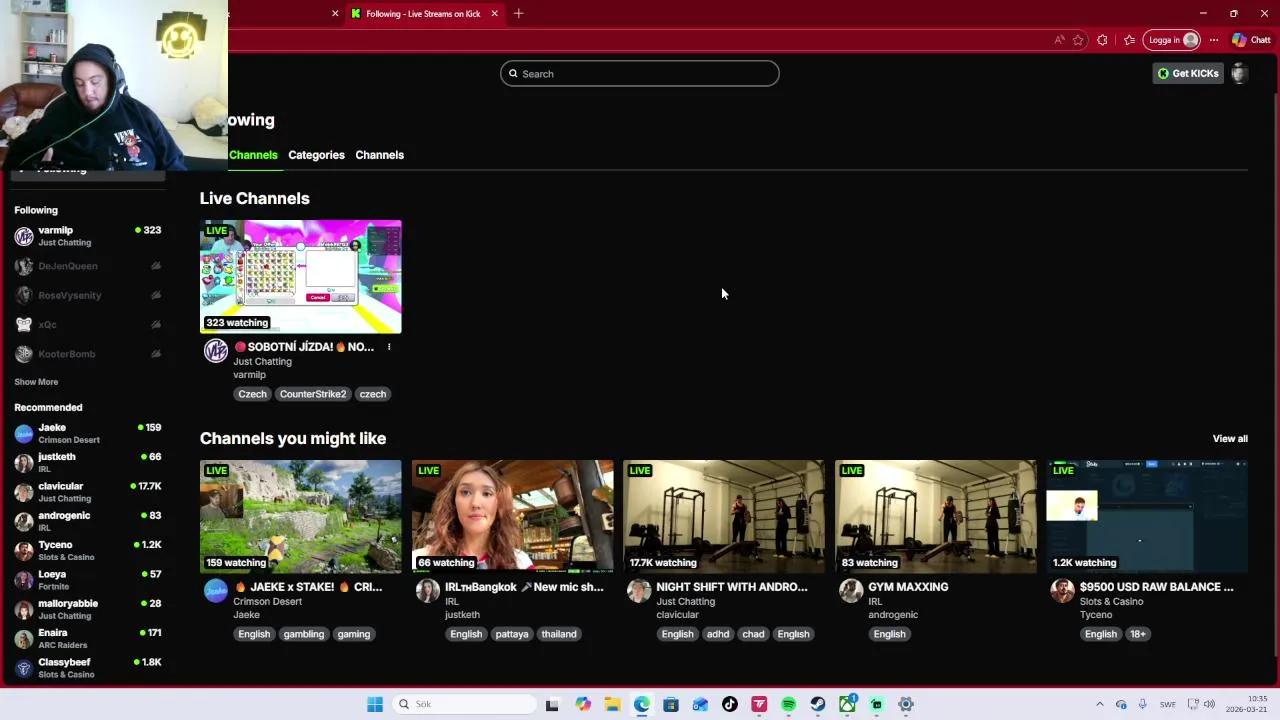Click the adhd tag

(718, 634)
